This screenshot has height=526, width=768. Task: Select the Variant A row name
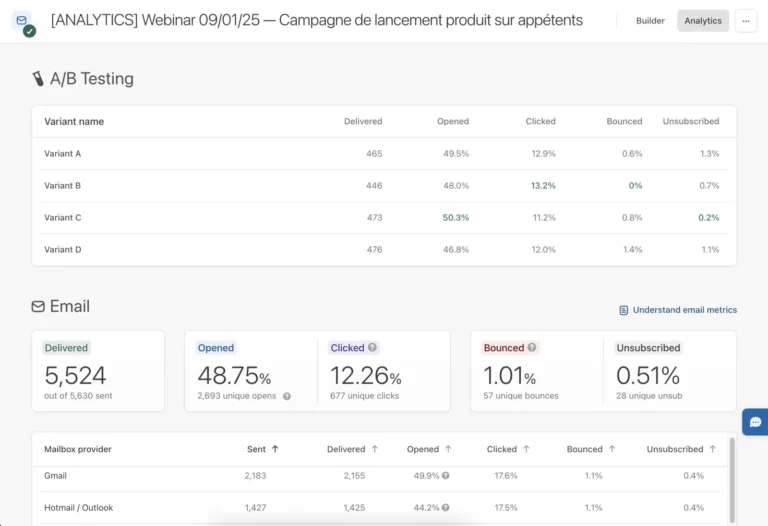[63, 154]
